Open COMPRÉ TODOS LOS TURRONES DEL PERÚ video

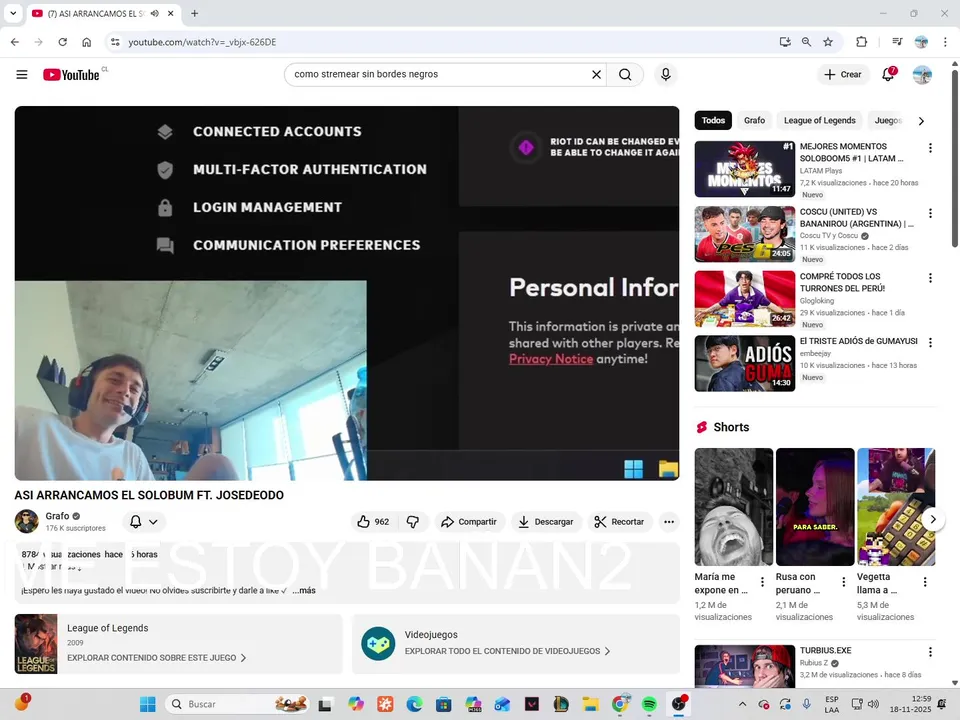click(x=744, y=299)
